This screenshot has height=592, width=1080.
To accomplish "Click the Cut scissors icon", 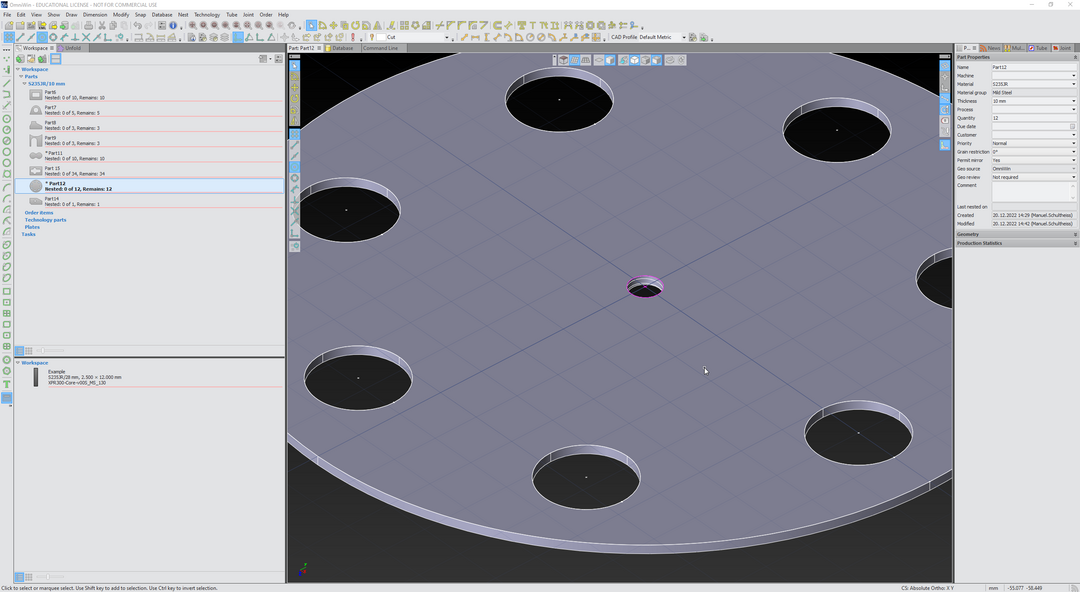I will point(102,25).
